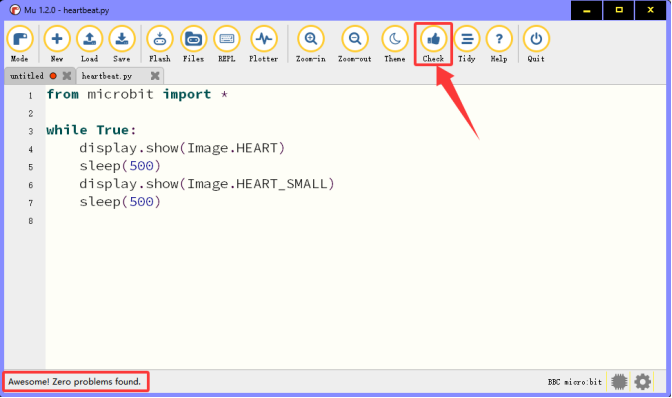Click the Zoom-out button
The height and width of the screenshot is (398, 672).
tap(354, 44)
